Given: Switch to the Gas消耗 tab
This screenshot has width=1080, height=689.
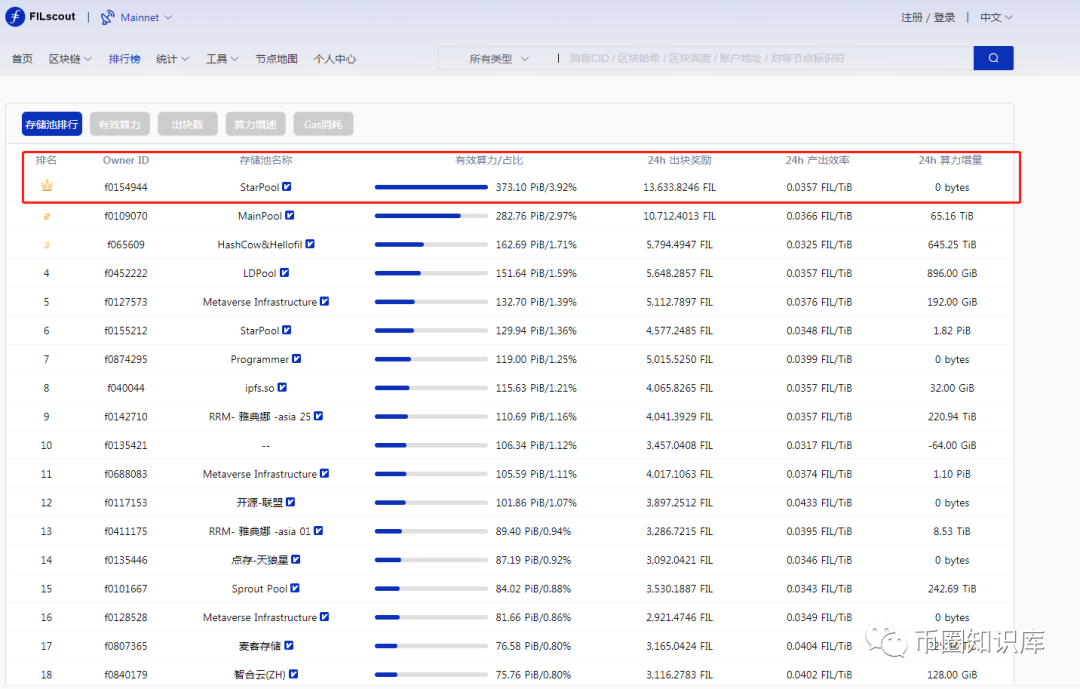Looking at the screenshot, I should 323,125.
